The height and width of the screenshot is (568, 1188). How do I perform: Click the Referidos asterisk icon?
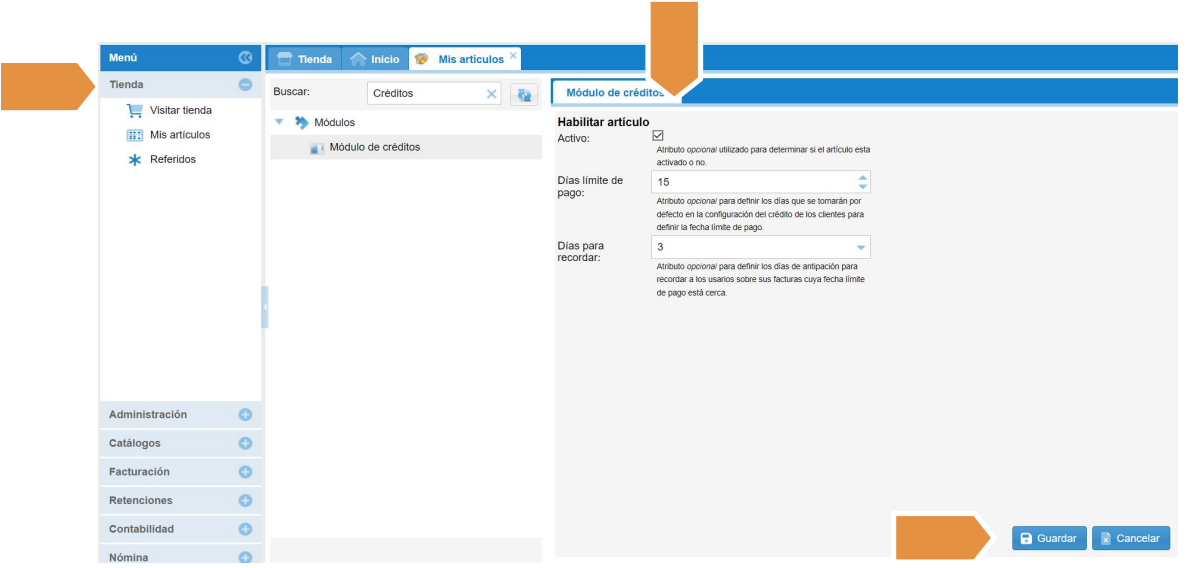(x=135, y=160)
